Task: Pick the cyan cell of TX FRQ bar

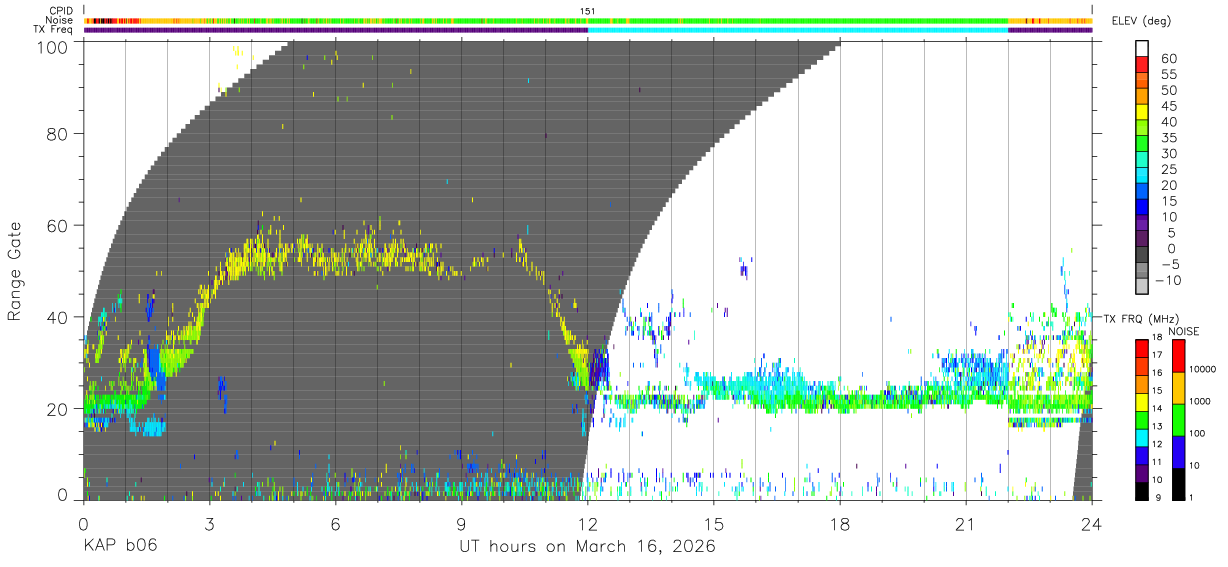Action: [x=1142, y=437]
